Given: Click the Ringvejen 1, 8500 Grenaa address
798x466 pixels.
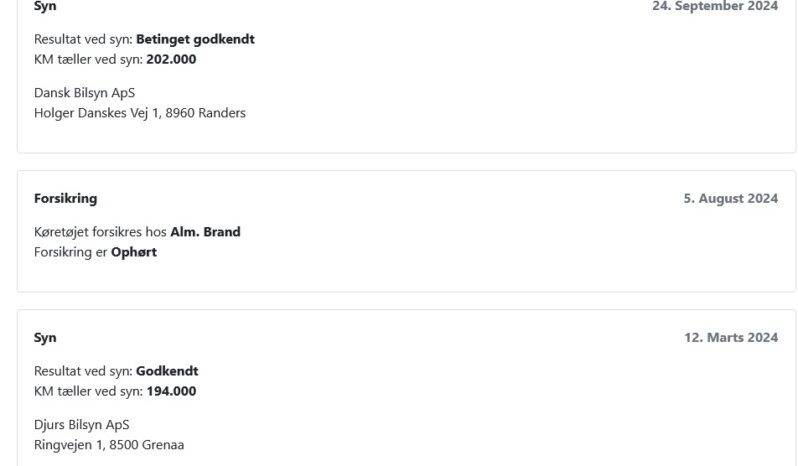Looking at the screenshot, I should (108, 445).
